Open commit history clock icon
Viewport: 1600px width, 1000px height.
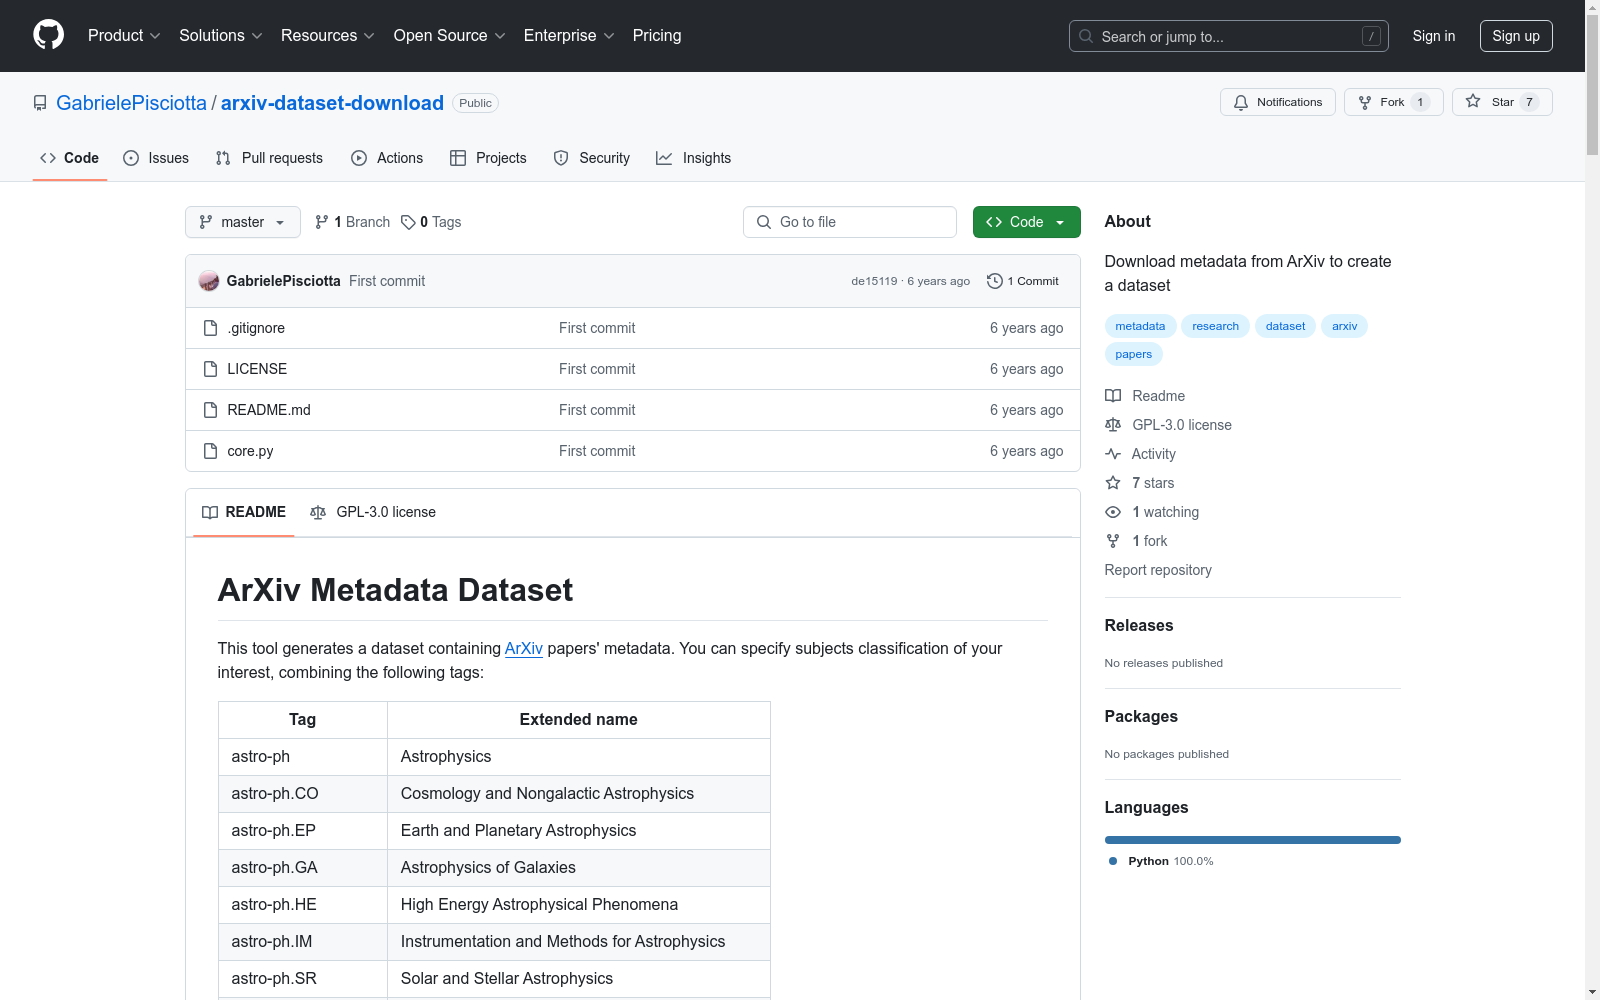(994, 281)
